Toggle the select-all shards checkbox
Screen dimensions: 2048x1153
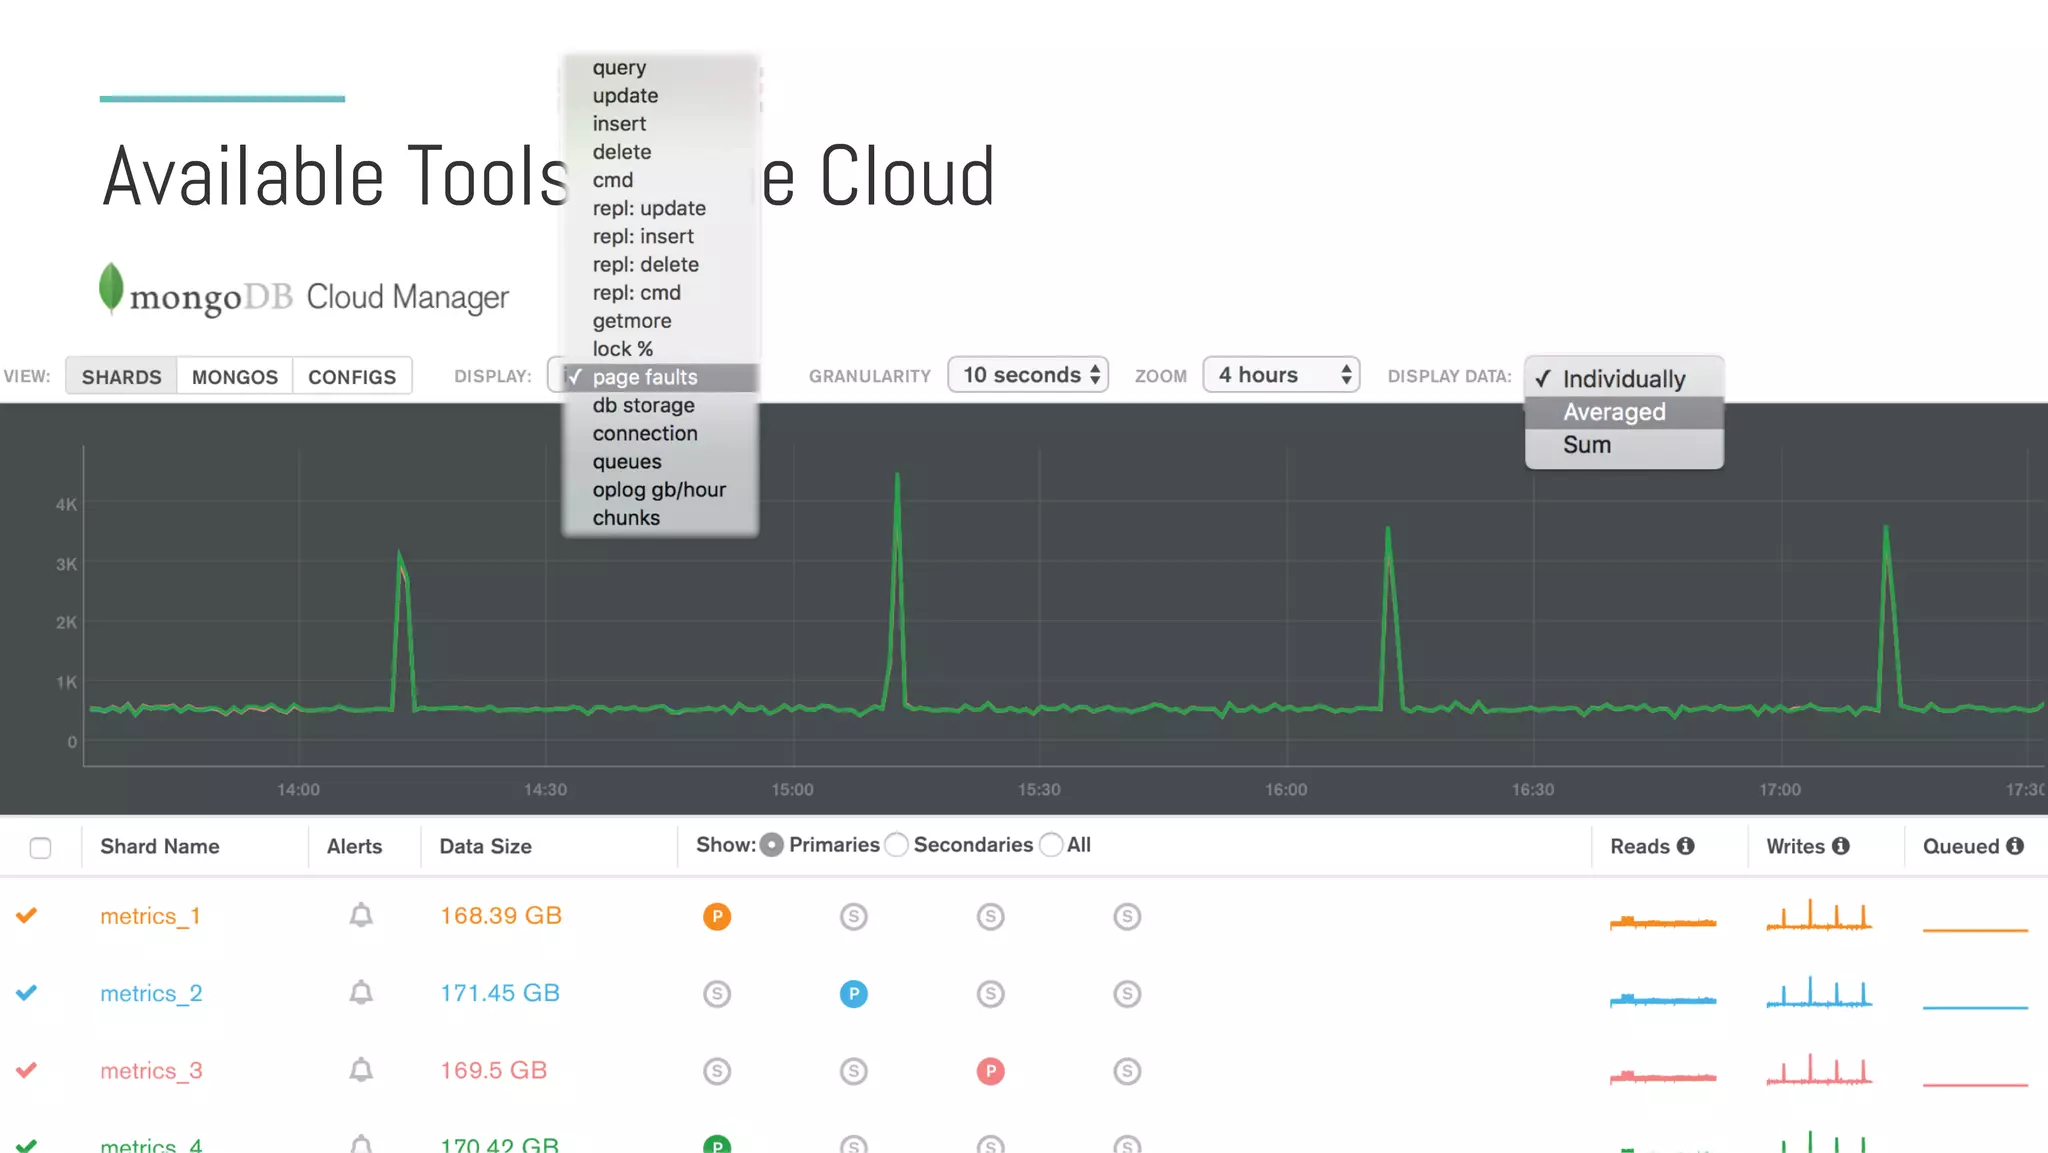(x=40, y=848)
